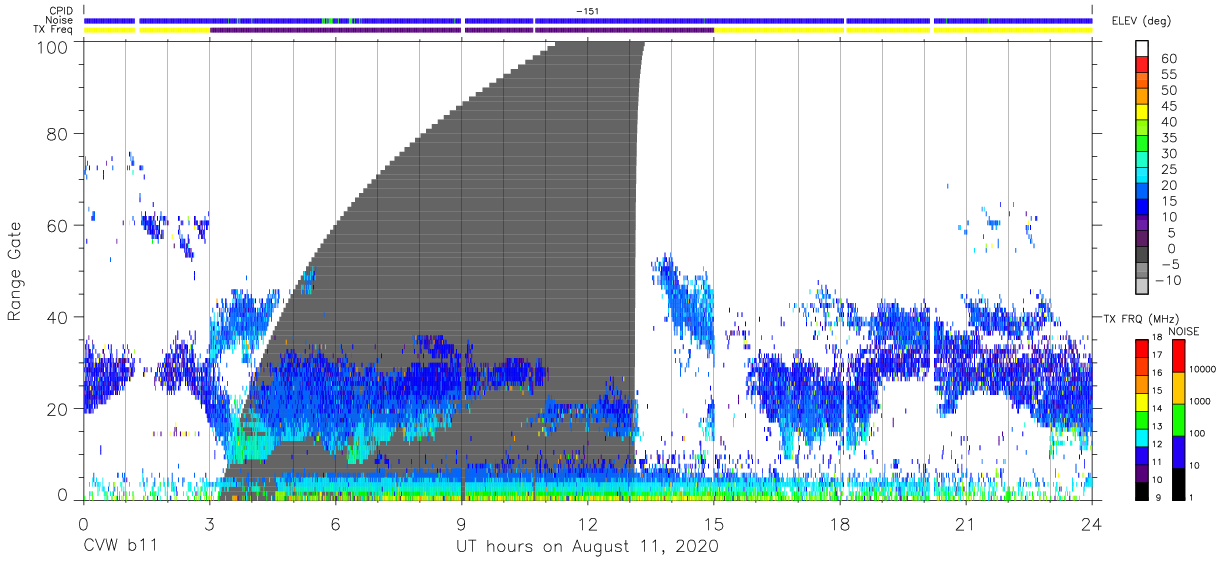Select the red 17–18 MHz TX FRQ swatch
The image size is (1228, 567).
(1141, 348)
